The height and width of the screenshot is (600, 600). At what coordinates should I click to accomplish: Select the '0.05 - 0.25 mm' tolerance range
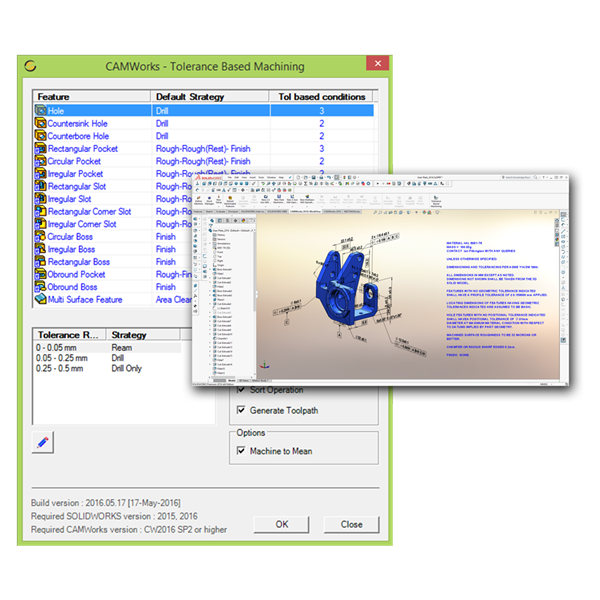click(62, 358)
